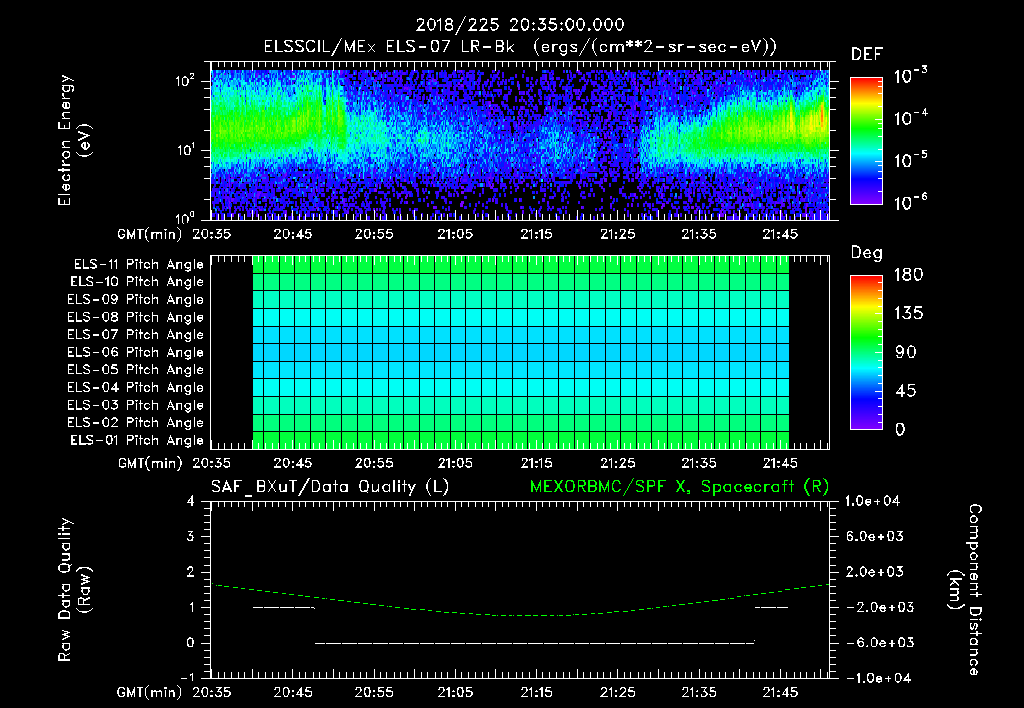The height and width of the screenshot is (708, 1024).
Task: Click the 10^-6 tick label on the DEF scale
Action: (x=910, y=202)
